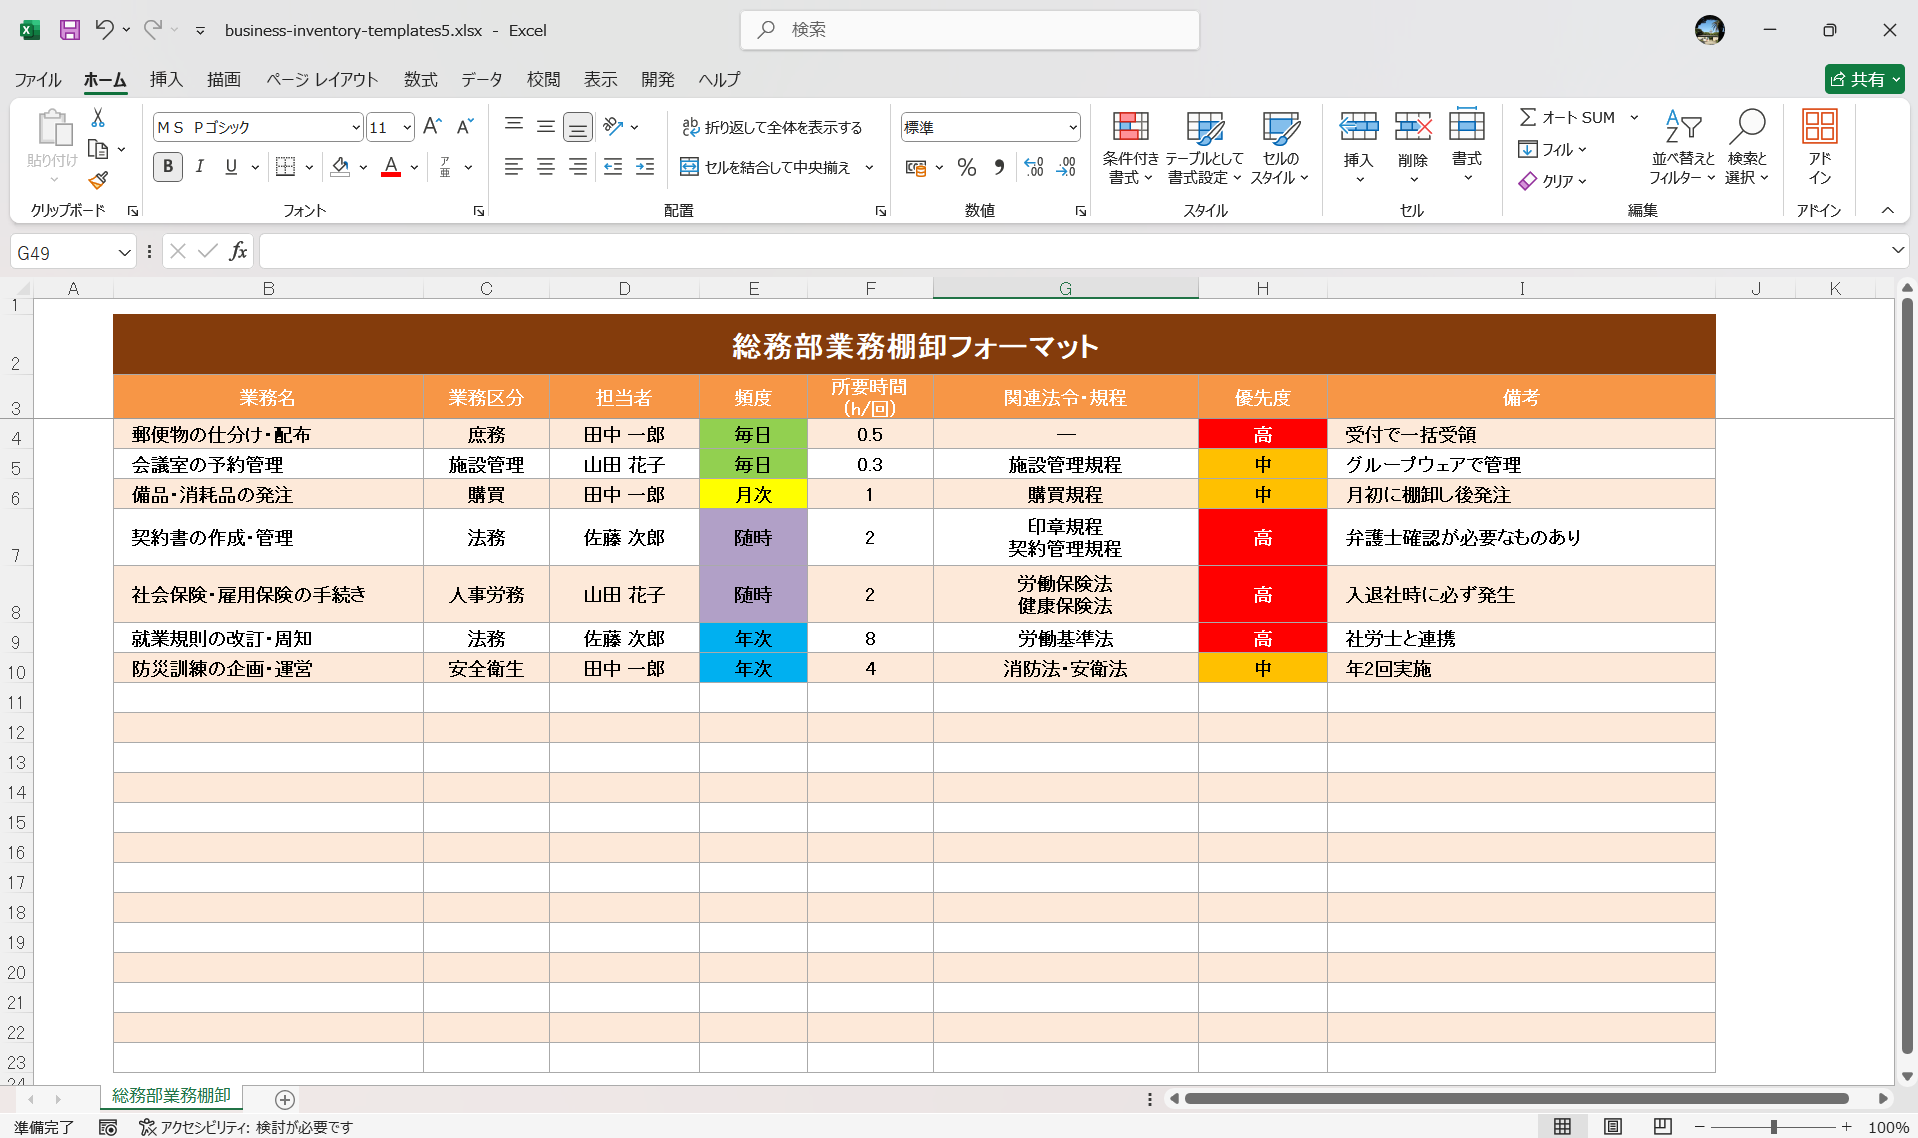Click the increase decimal icon
Viewport: 1918px width, 1138px height.
point(1034,167)
